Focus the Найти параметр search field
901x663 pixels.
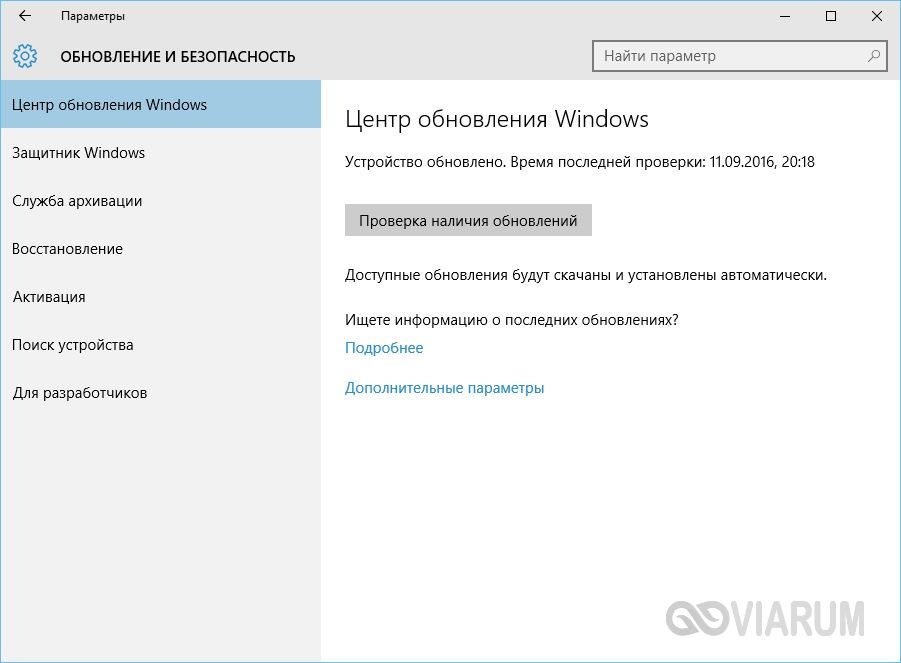tap(740, 56)
